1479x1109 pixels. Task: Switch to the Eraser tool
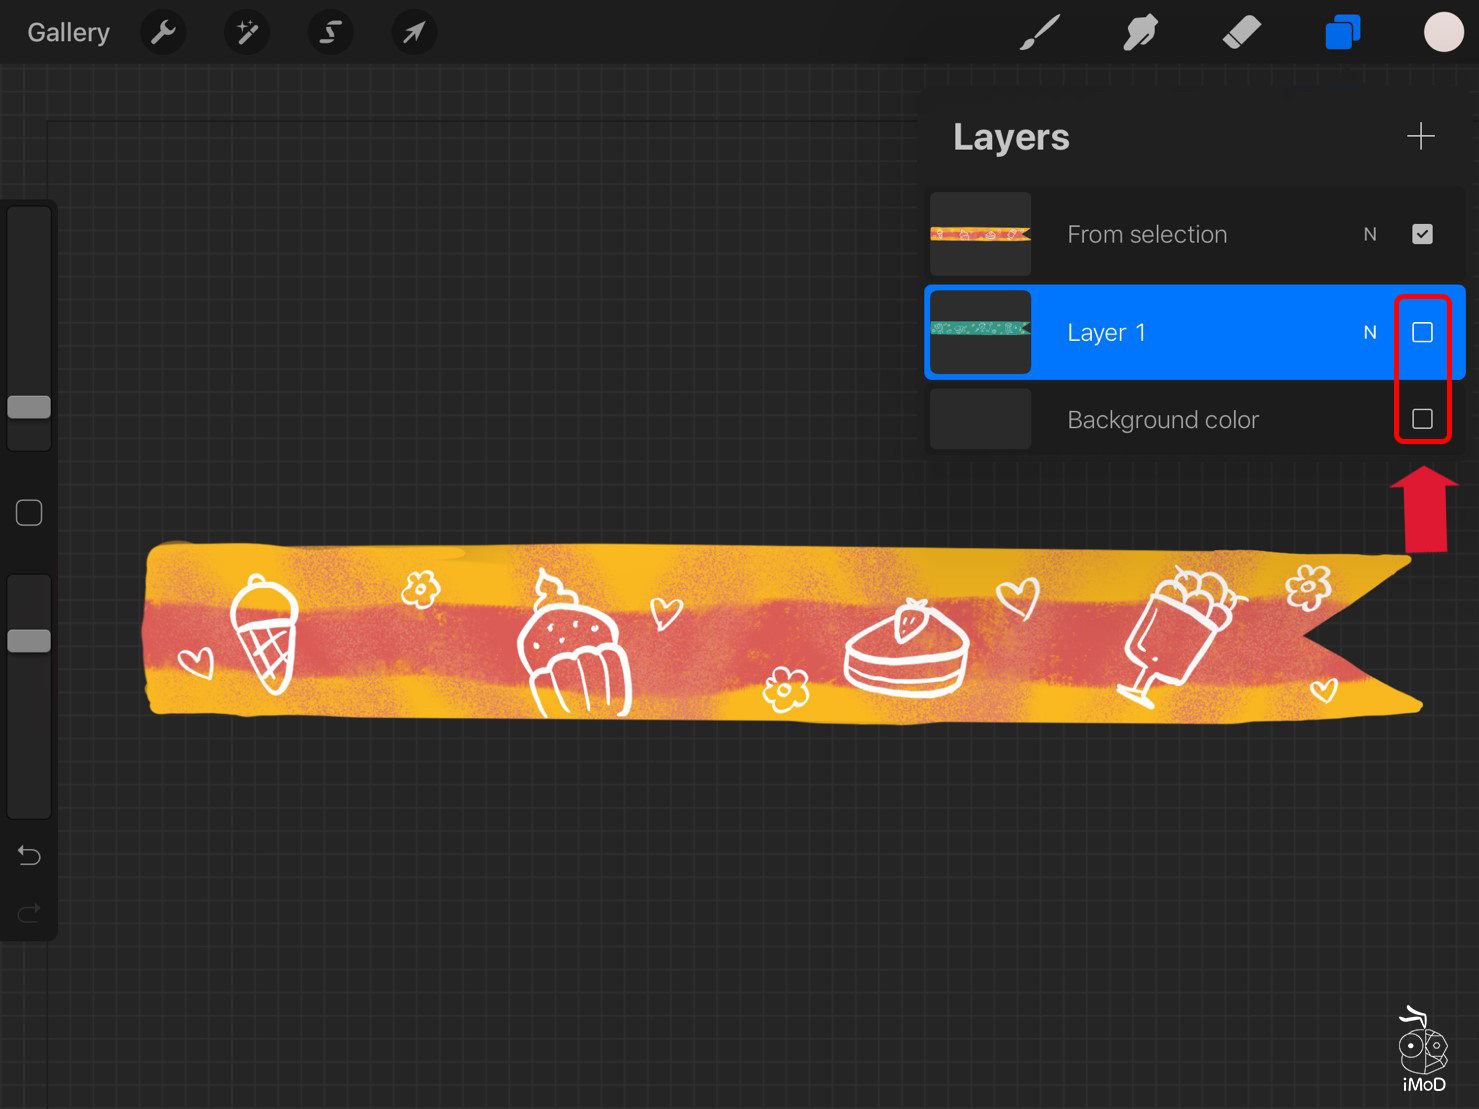pyautogui.click(x=1241, y=31)
